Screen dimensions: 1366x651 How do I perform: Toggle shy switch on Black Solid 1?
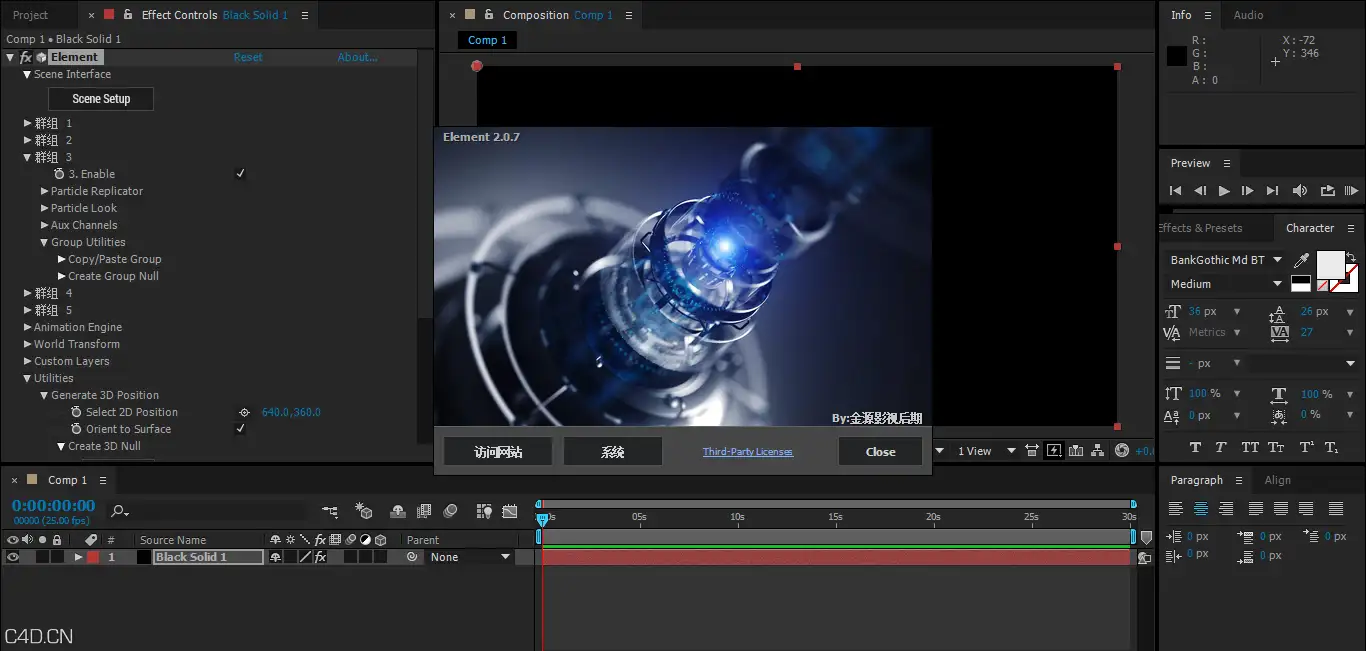tap(275, 557)
